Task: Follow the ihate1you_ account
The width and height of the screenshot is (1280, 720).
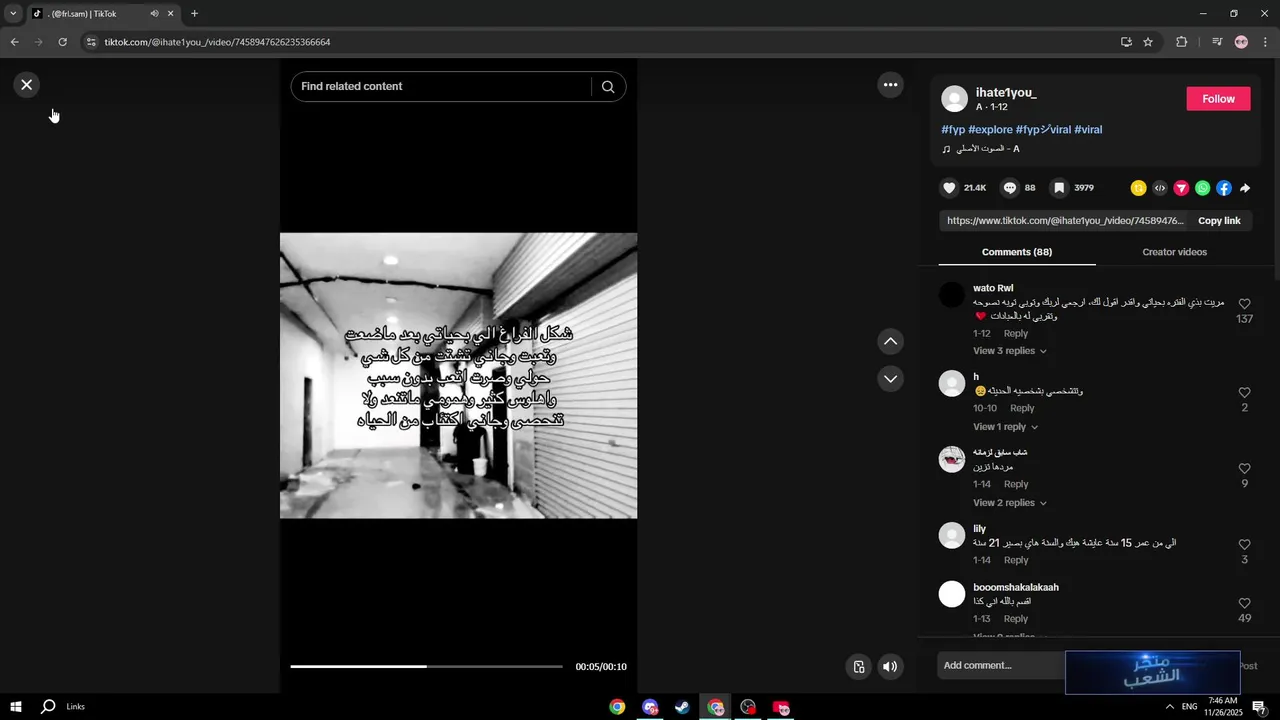Action: (1218, 99)
